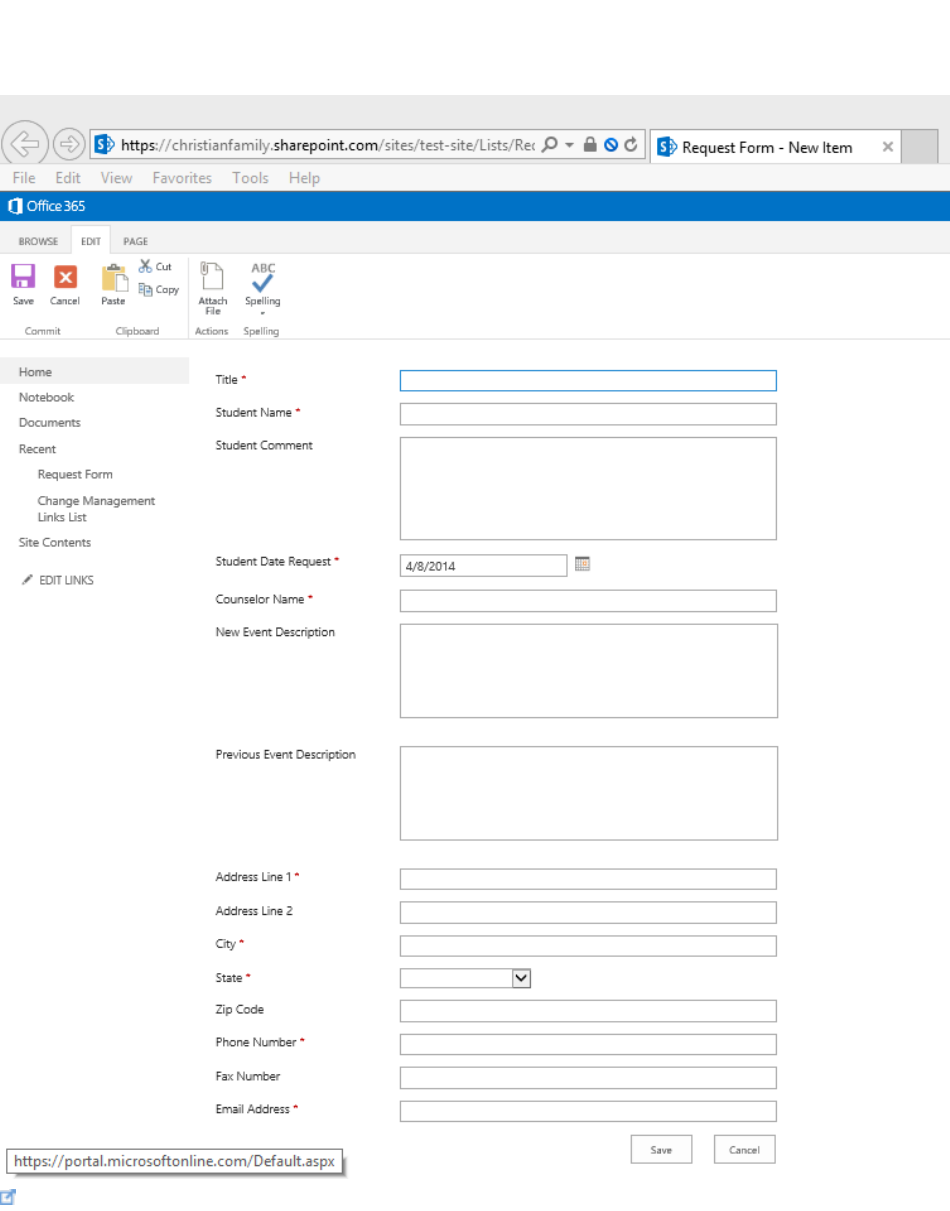This screenshot has height=1211, width=950.
Task: Click the red Cancel icon in ribbon
Action: 65,277
